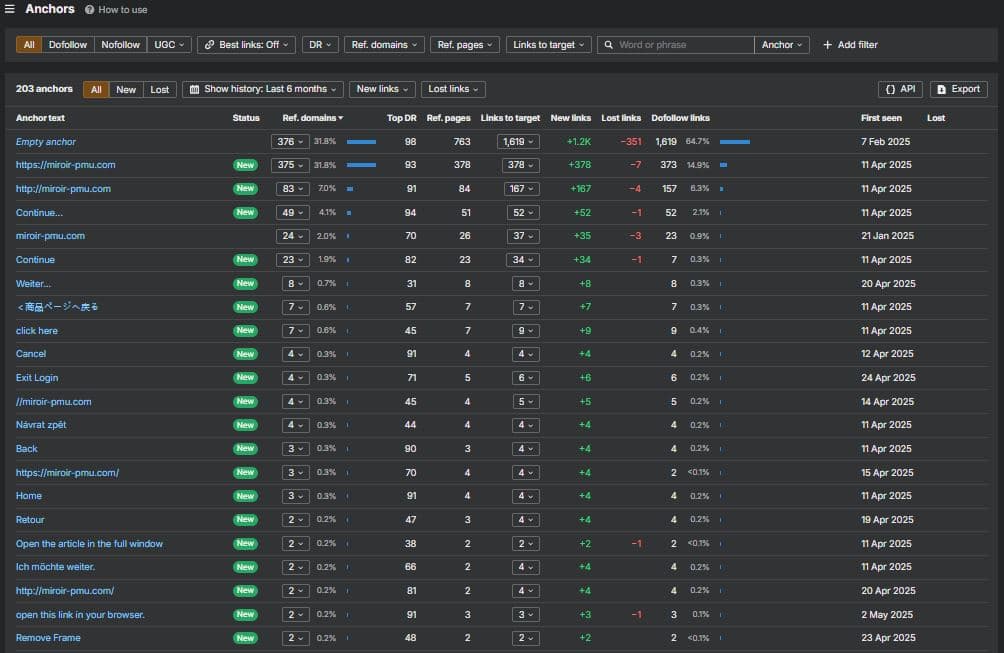Screen dimensions: 1004x653
Task: Click the calendar icon in Show history
Action: 195,89
